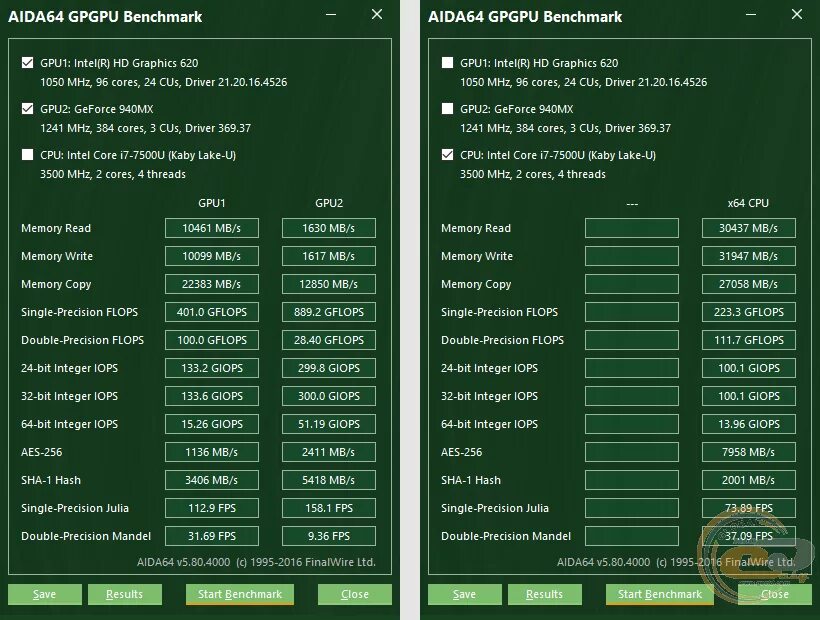Select GPU2 Mandel result 9.36 FPS
The height and width of the screenshot is (620, 820).
[328, 536]
